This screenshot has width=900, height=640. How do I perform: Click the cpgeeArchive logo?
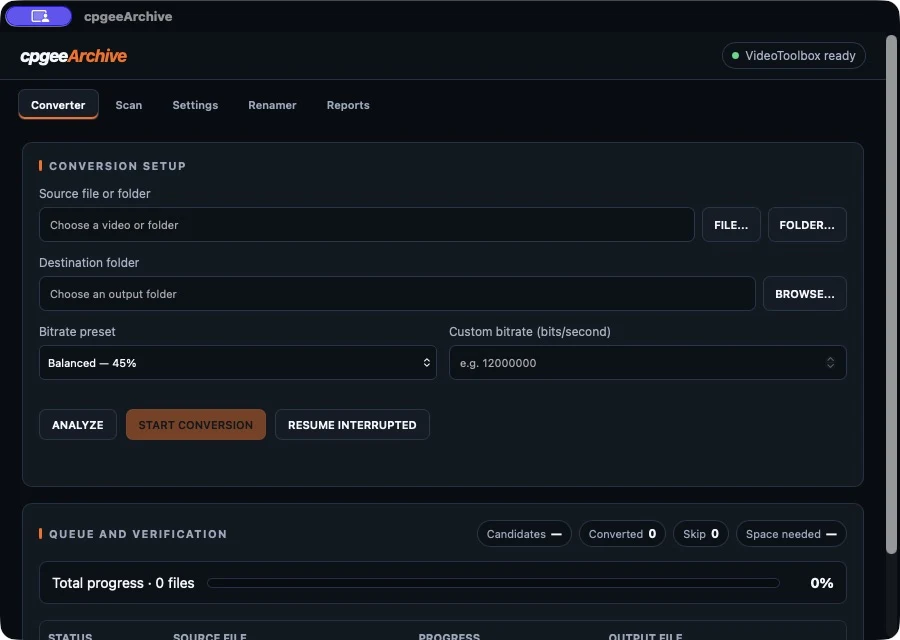(x=73, y=56)
